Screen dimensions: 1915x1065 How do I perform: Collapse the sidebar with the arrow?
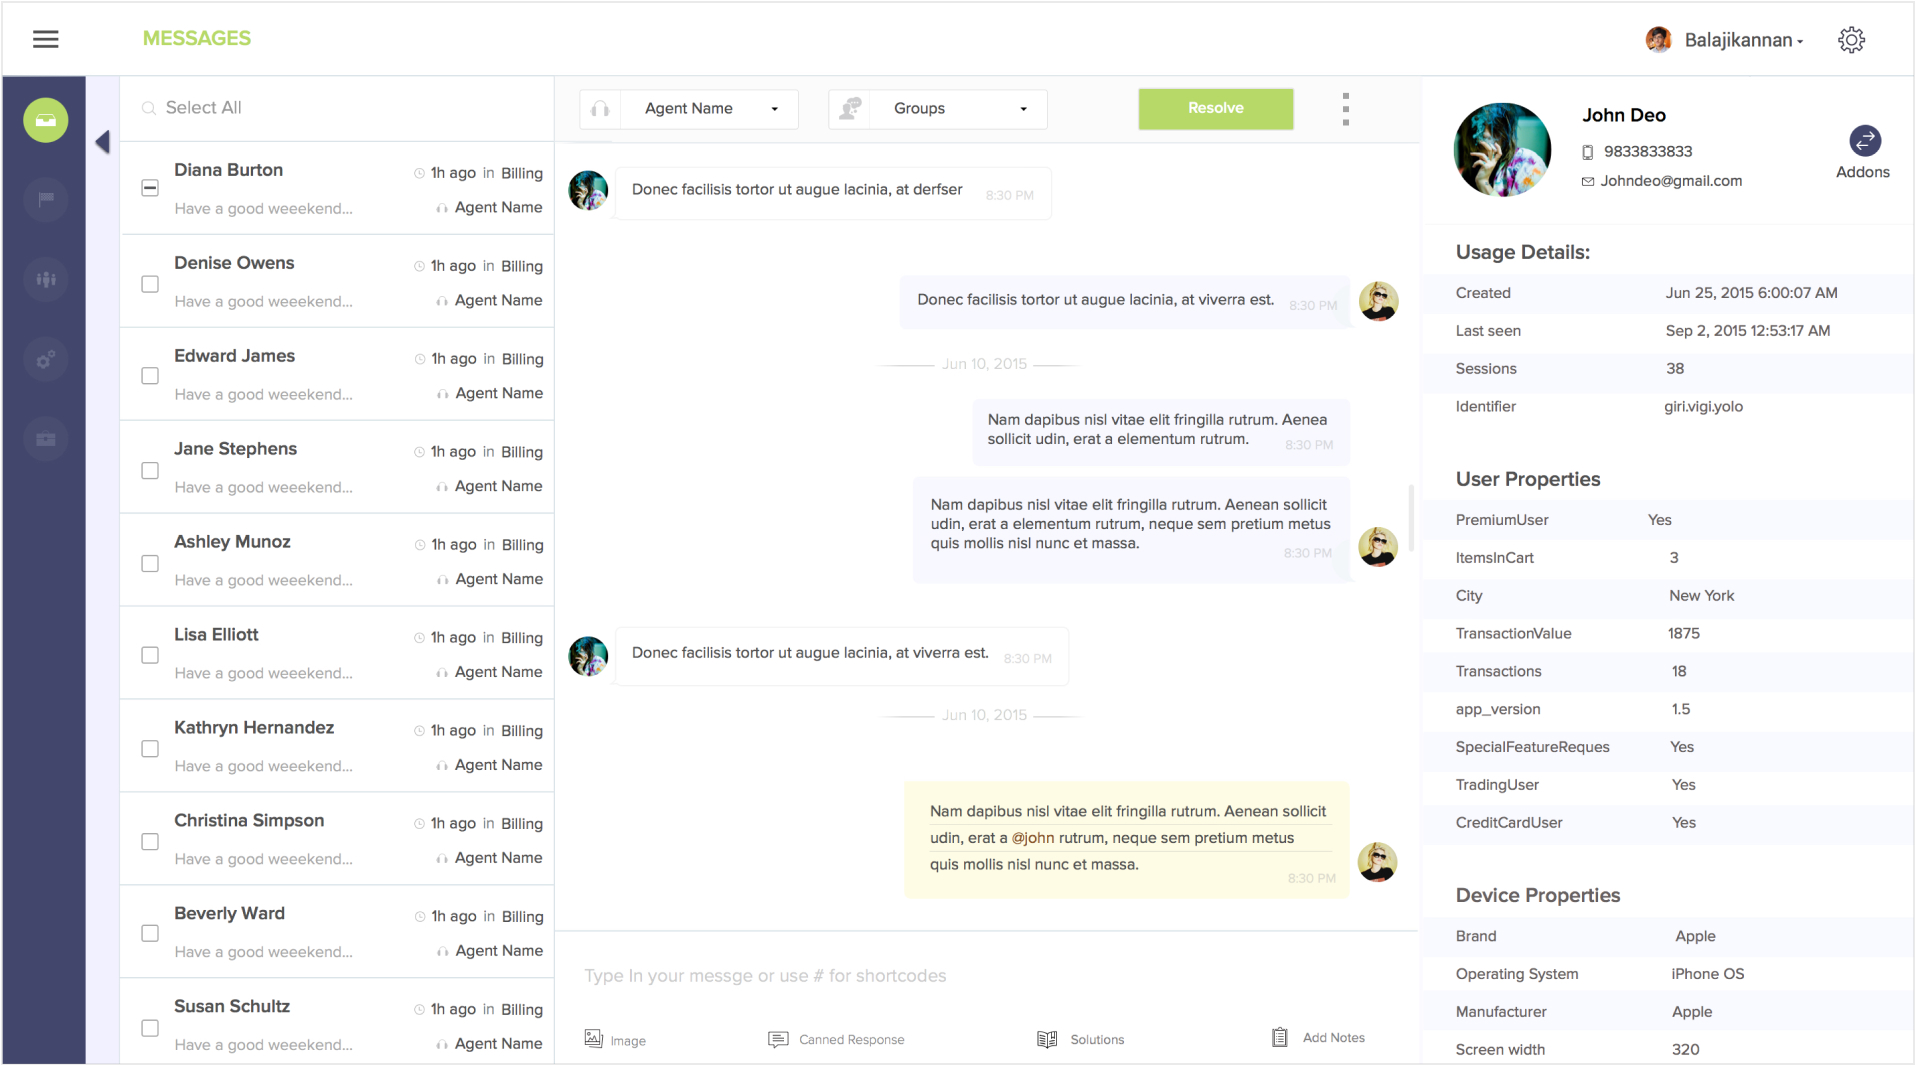(x=102, y=142)
